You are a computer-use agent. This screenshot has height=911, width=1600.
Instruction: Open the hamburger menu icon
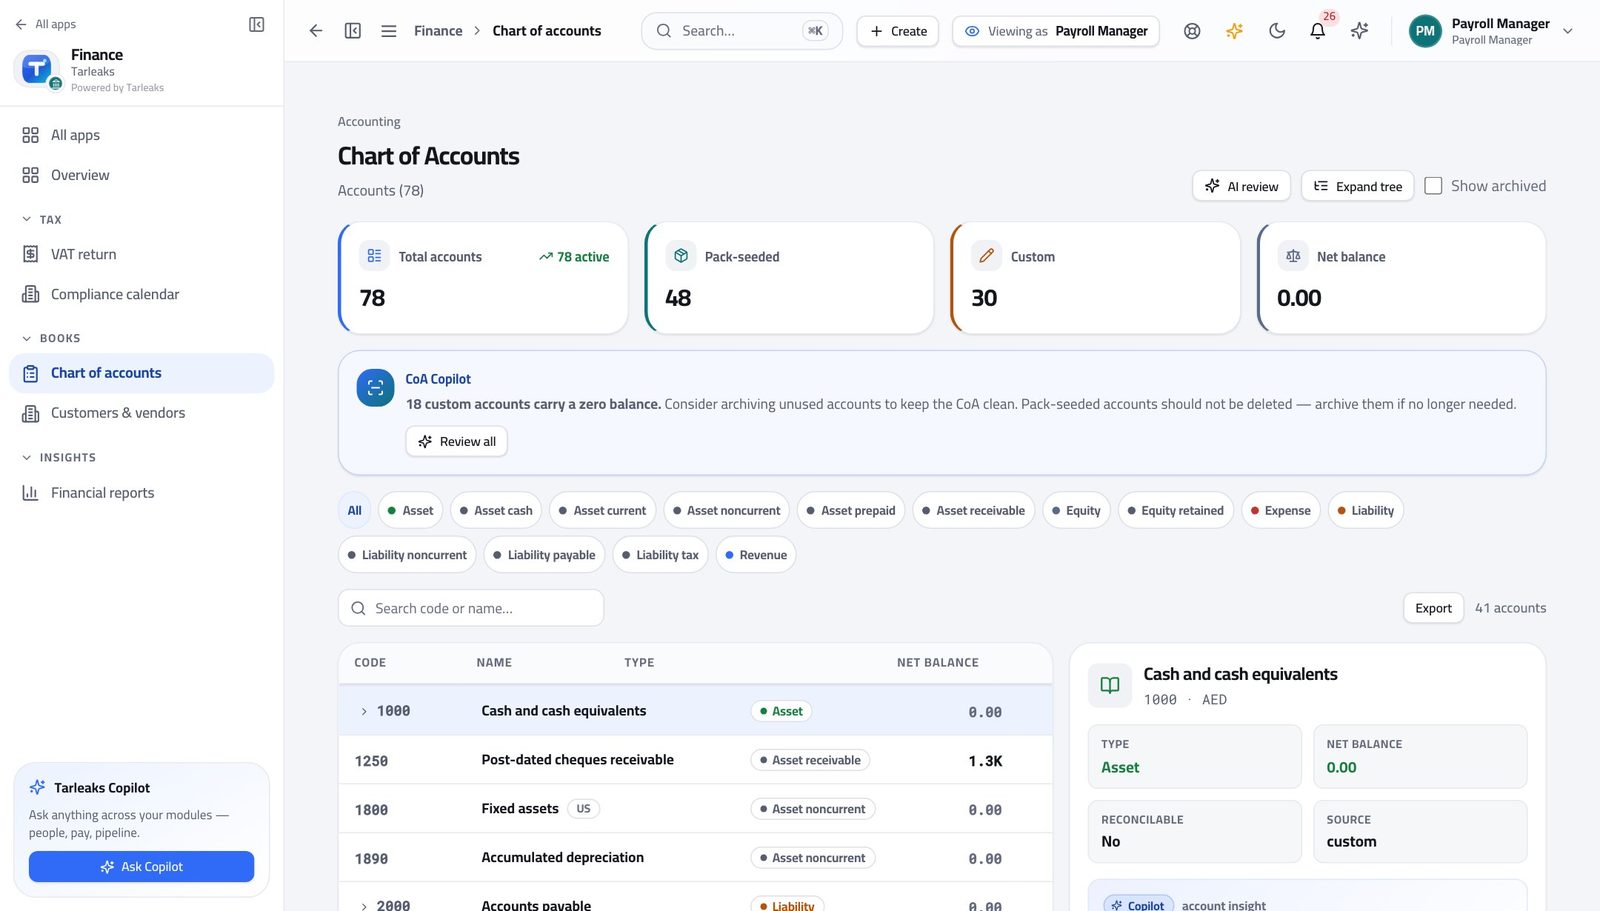click(389, 31)
